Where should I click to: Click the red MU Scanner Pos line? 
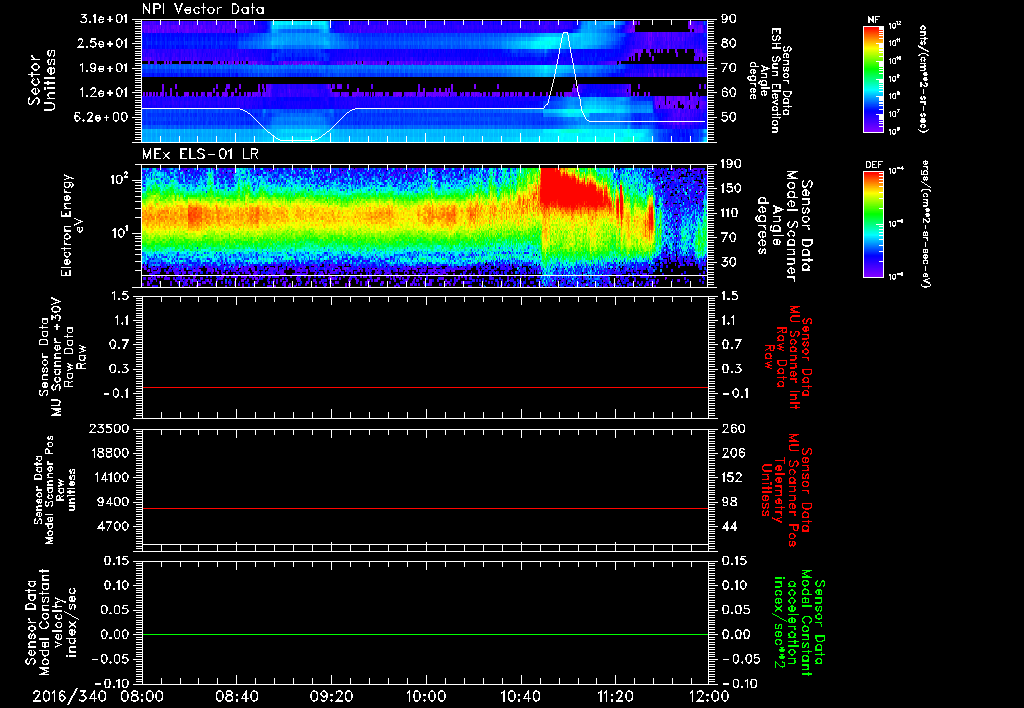tap(424, 509)
